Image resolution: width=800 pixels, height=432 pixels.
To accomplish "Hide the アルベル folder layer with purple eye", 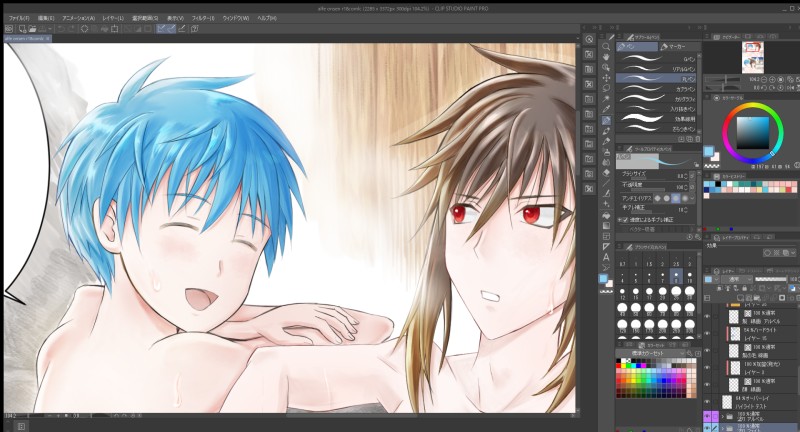I will pos(707,417).
